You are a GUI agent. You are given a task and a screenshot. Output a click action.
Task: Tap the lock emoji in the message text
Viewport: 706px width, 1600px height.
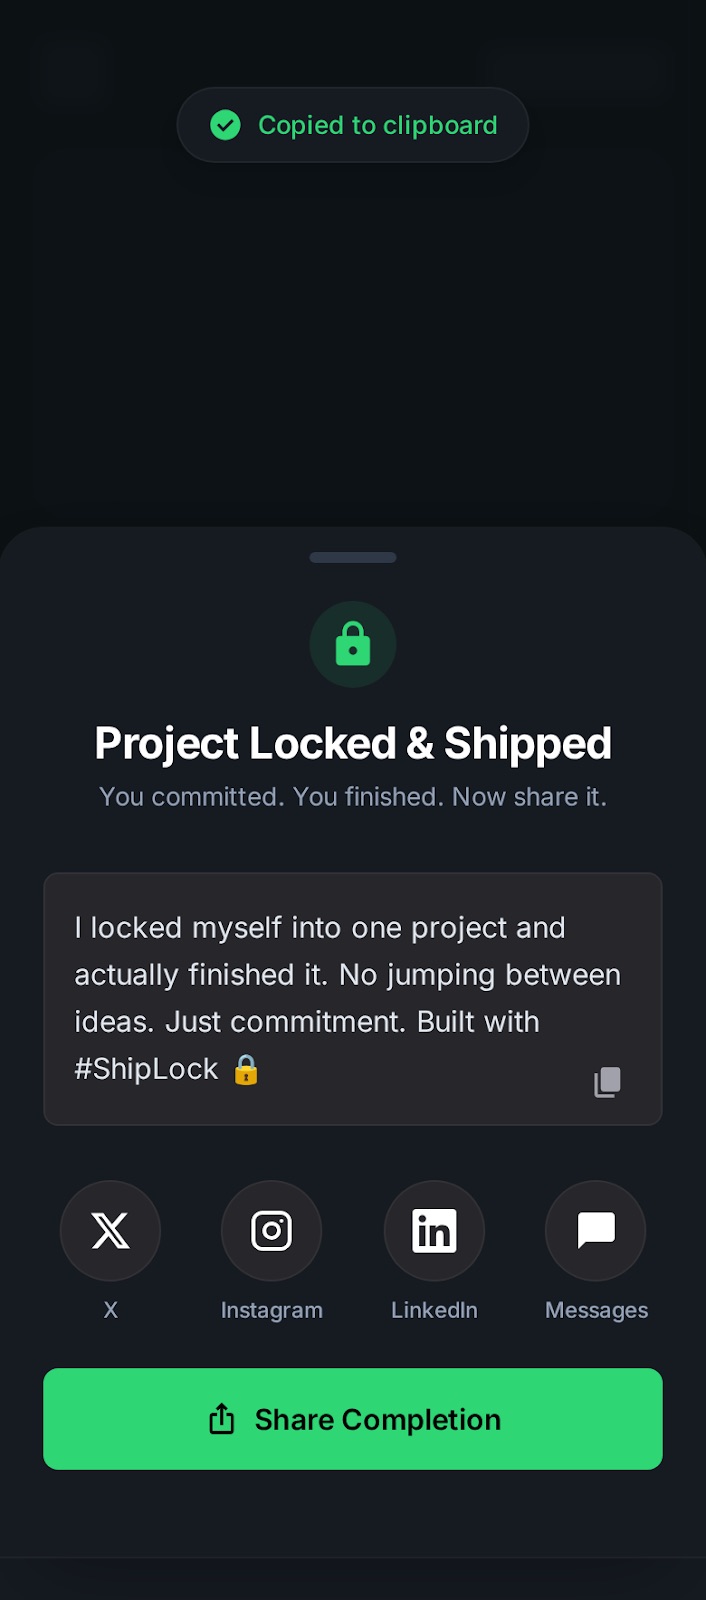click(x=246, y=1070)
